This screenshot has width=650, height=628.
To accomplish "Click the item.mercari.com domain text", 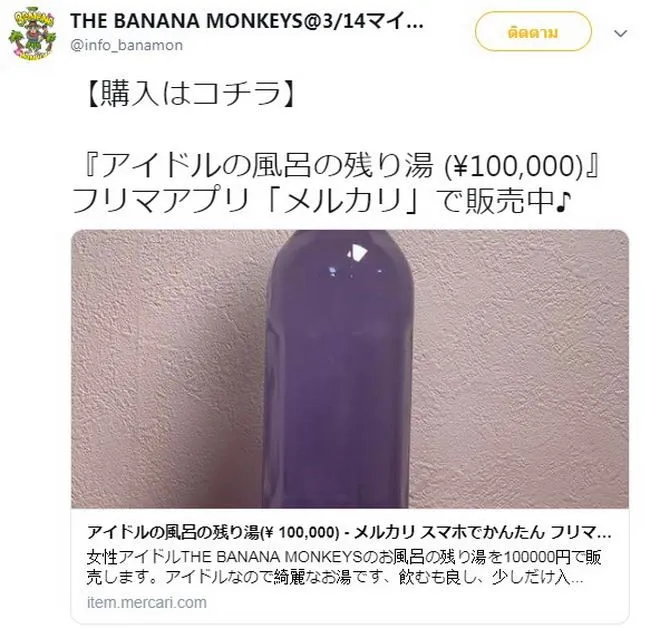I will click(x=147, y=602).
